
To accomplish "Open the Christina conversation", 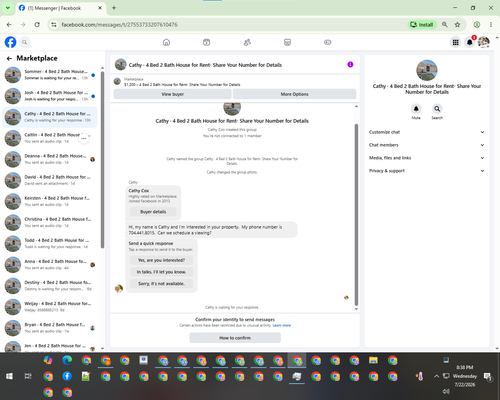I will click(x=50, y=222).
